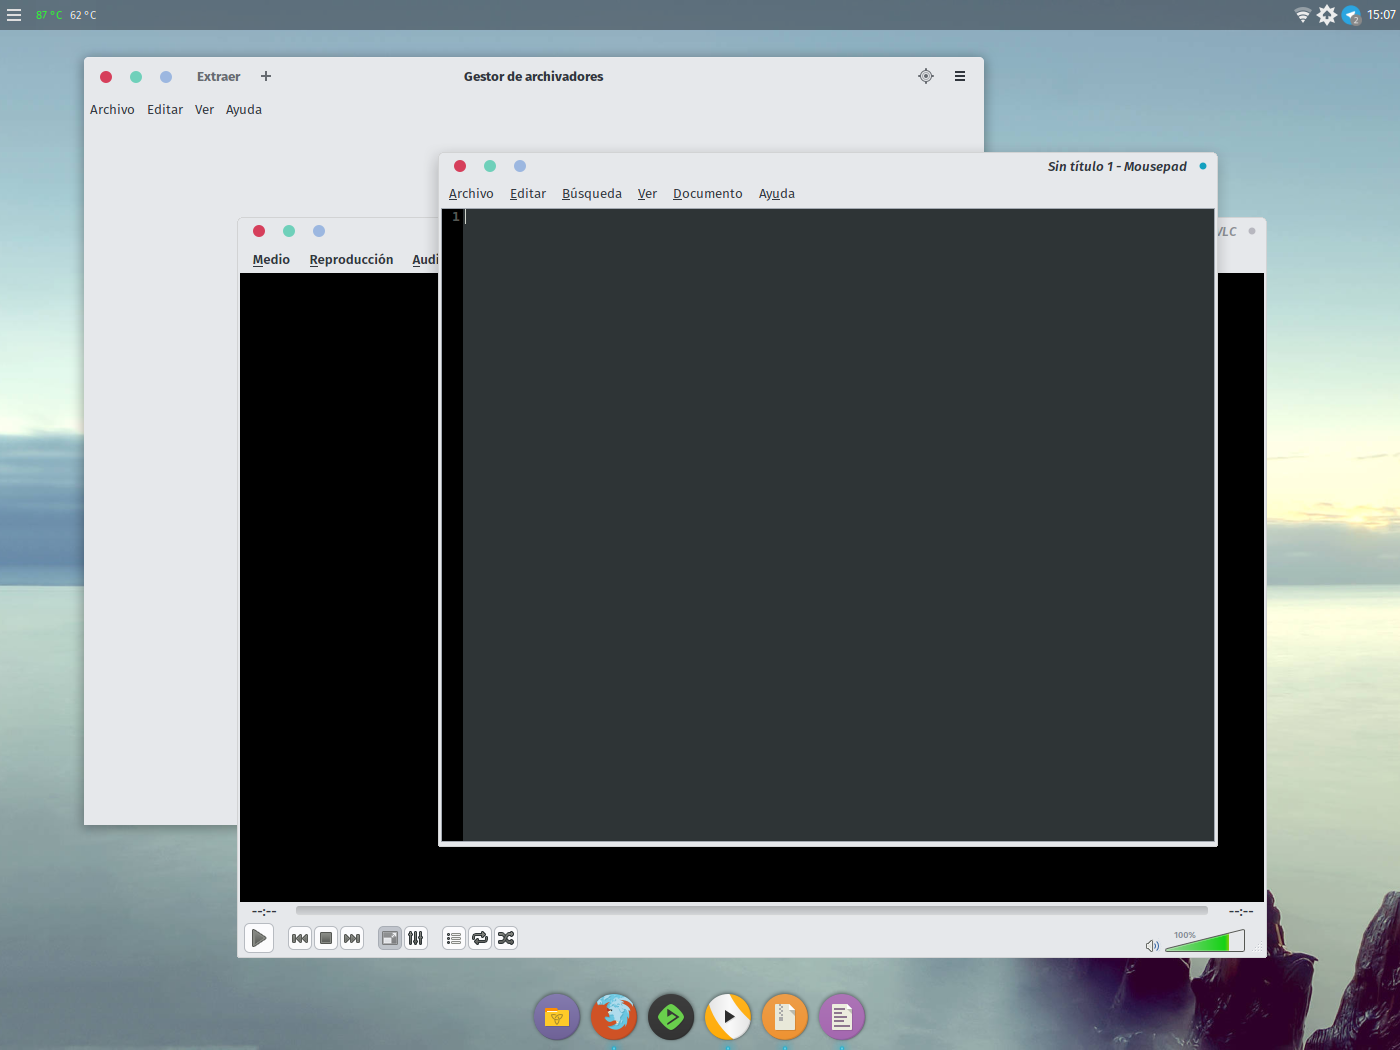Mute audio via VLC speaker icon
1400x1050 pixels.
click(x=1152, y=945)
